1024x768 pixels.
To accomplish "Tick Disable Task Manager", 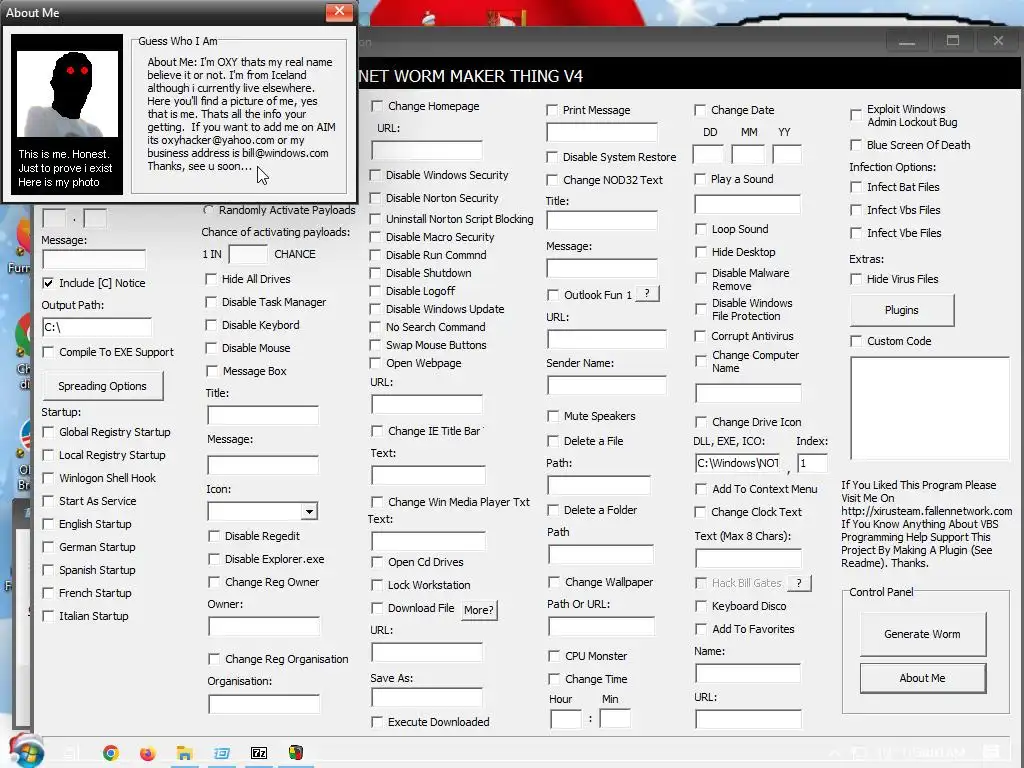I will point(211,302).
